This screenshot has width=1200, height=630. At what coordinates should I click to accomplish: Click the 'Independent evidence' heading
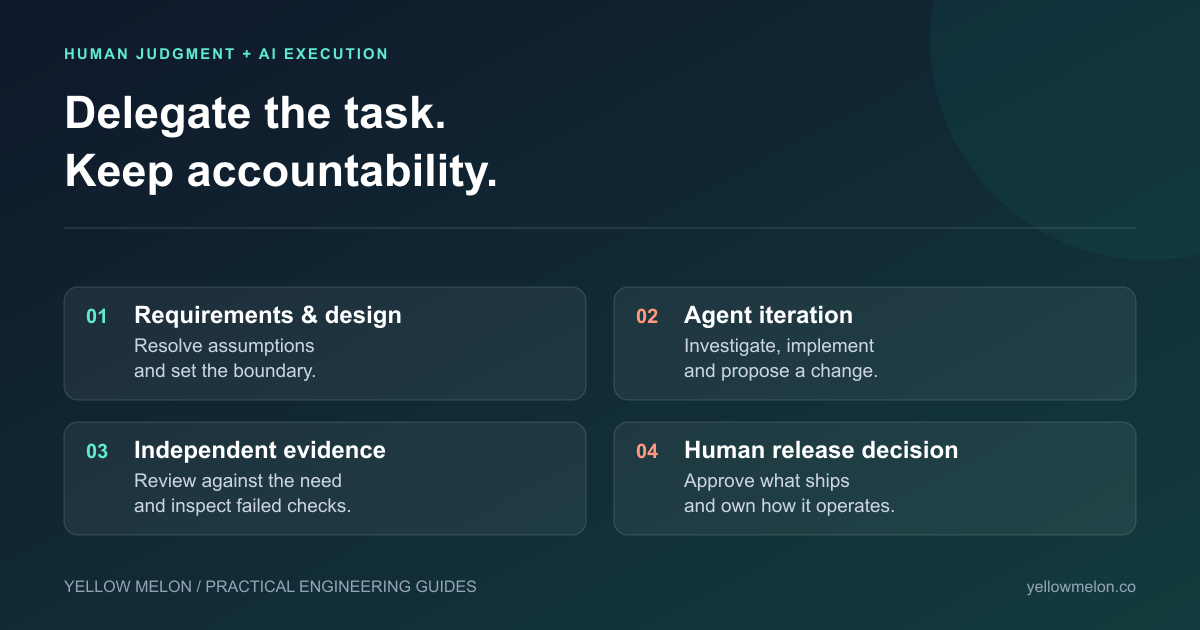point(260,450)
